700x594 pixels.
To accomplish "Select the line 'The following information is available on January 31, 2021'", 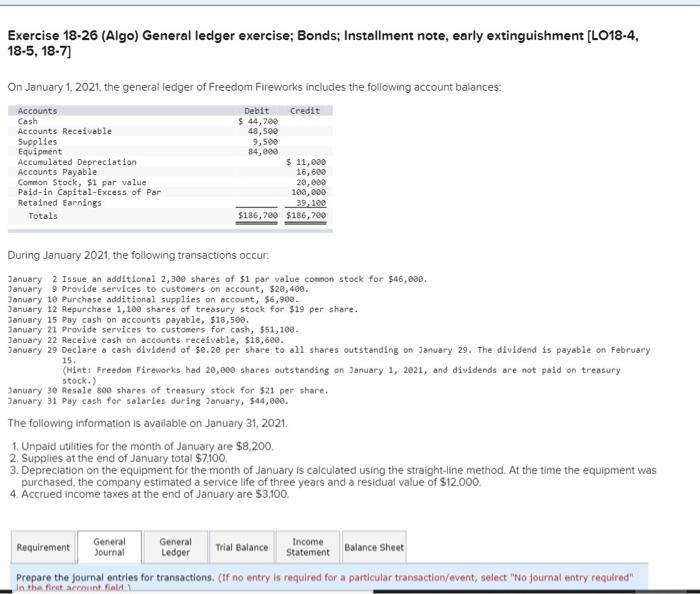I will (x=147, y=423).
